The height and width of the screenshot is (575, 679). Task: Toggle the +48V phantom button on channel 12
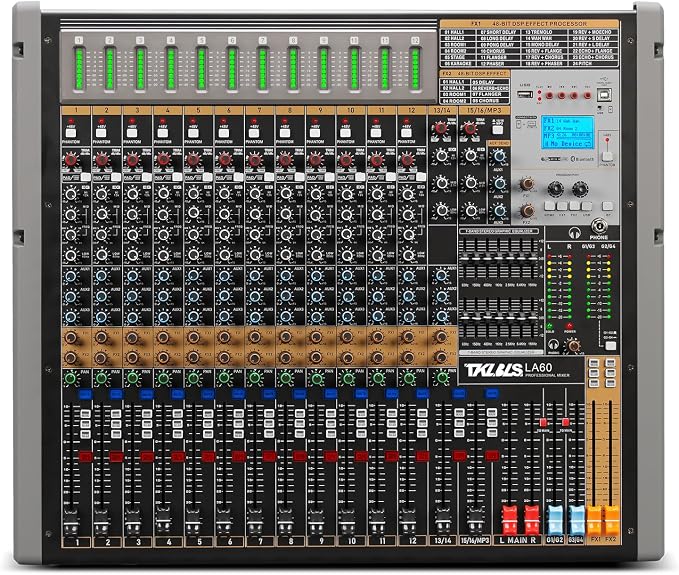[x=406, y=132]
